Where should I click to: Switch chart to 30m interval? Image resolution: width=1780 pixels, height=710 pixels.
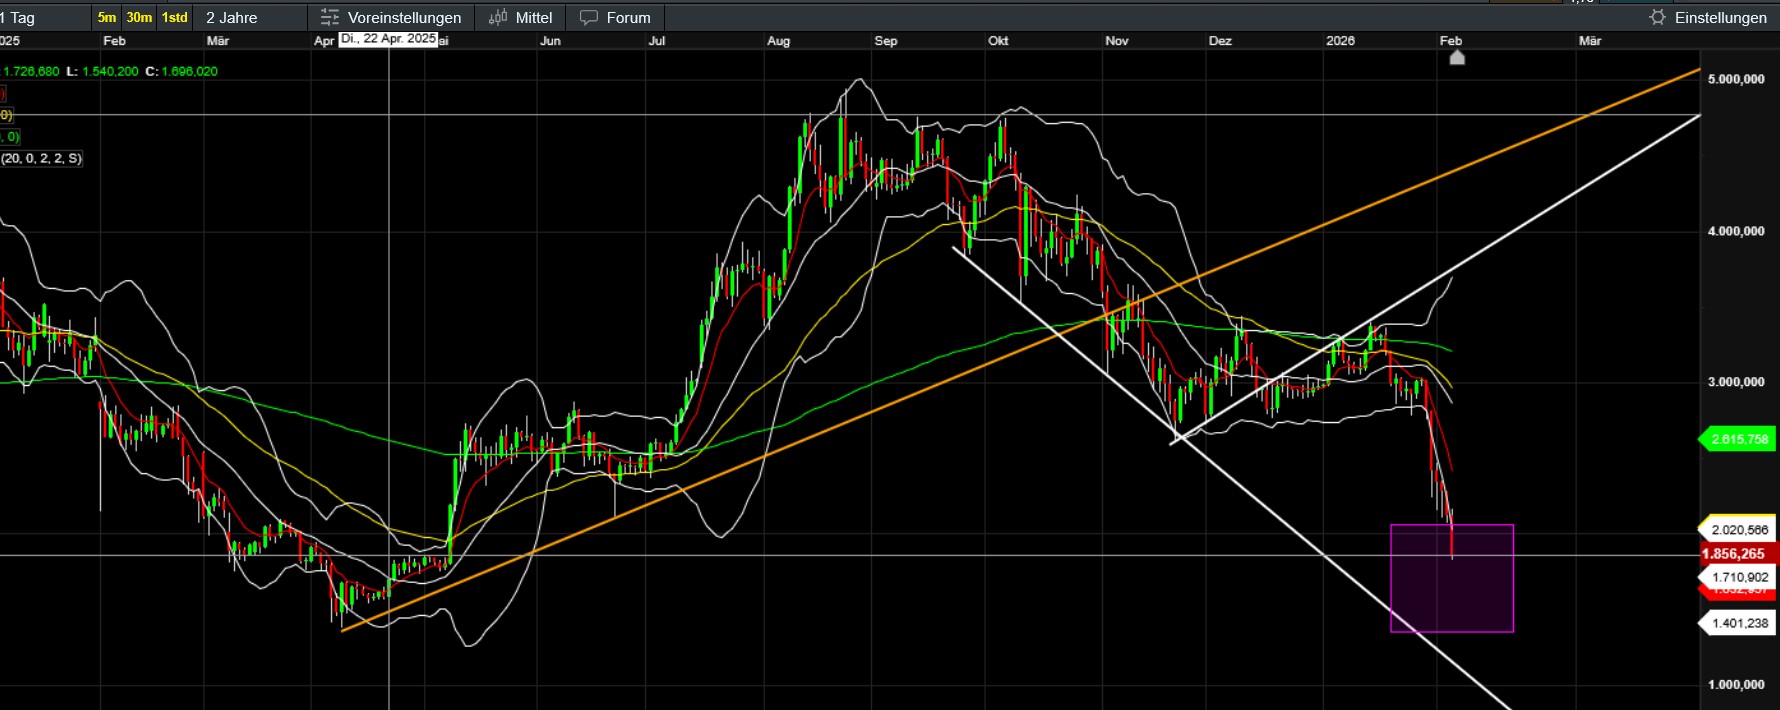click(139, 18)
